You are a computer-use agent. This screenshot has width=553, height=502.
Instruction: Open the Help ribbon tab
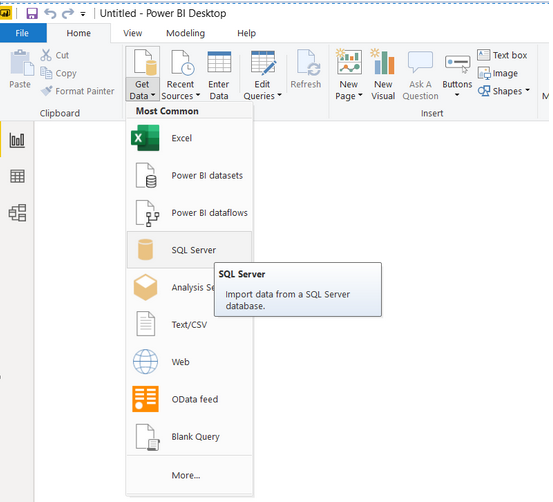coord(247,33)
